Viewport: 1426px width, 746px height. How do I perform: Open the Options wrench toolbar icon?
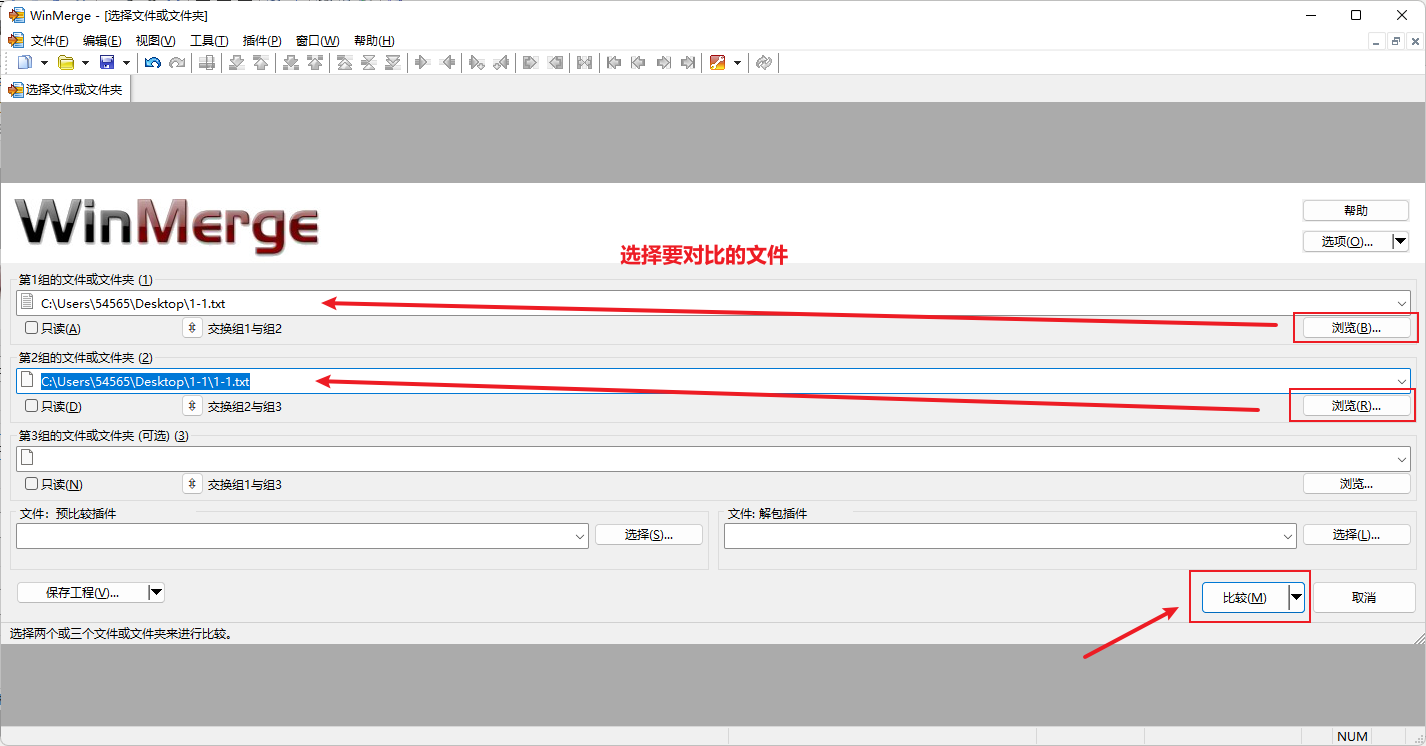tap(717, 62)
